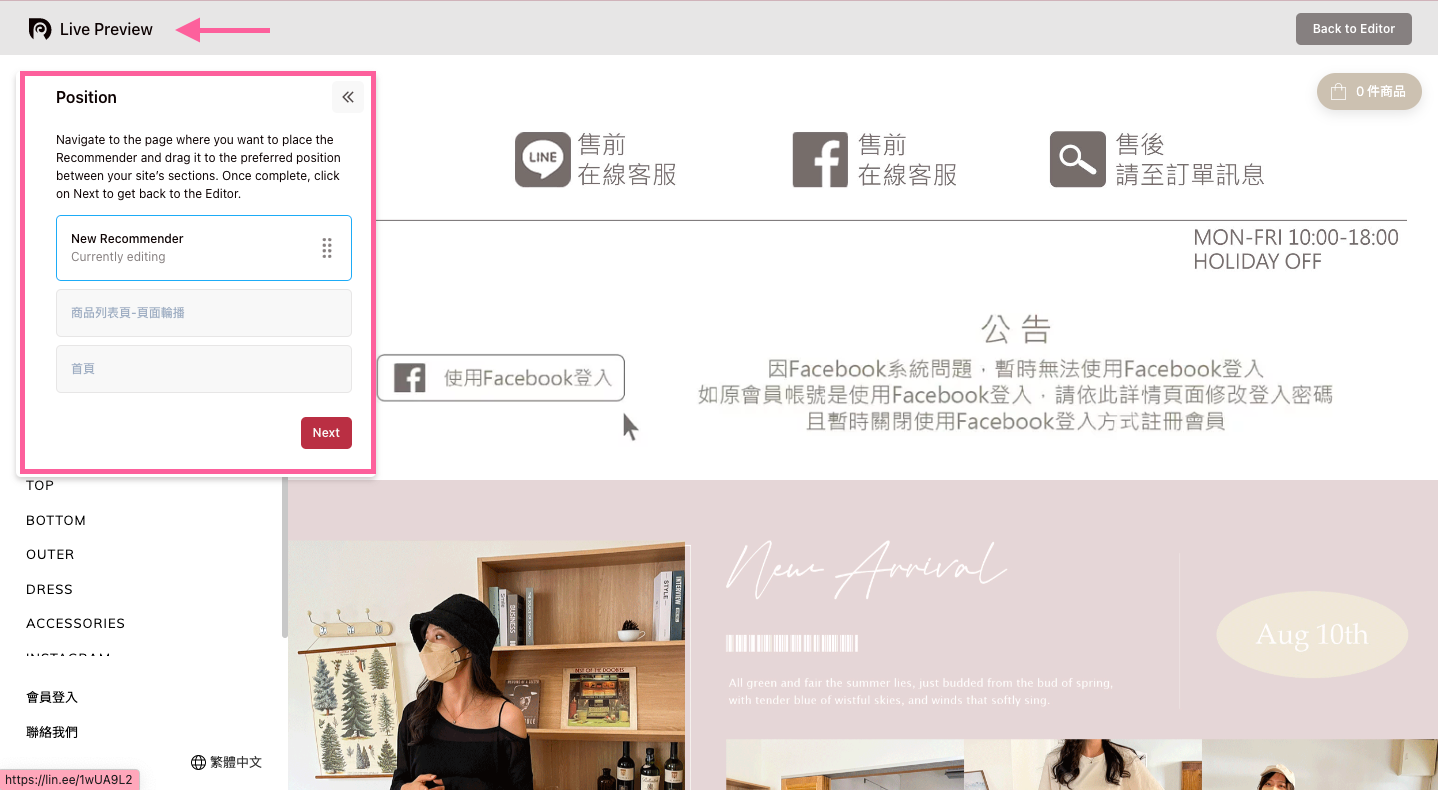Click the HOLIDAY OFF text
The height and width of the screenshot is (790, 1438).
1257,262
